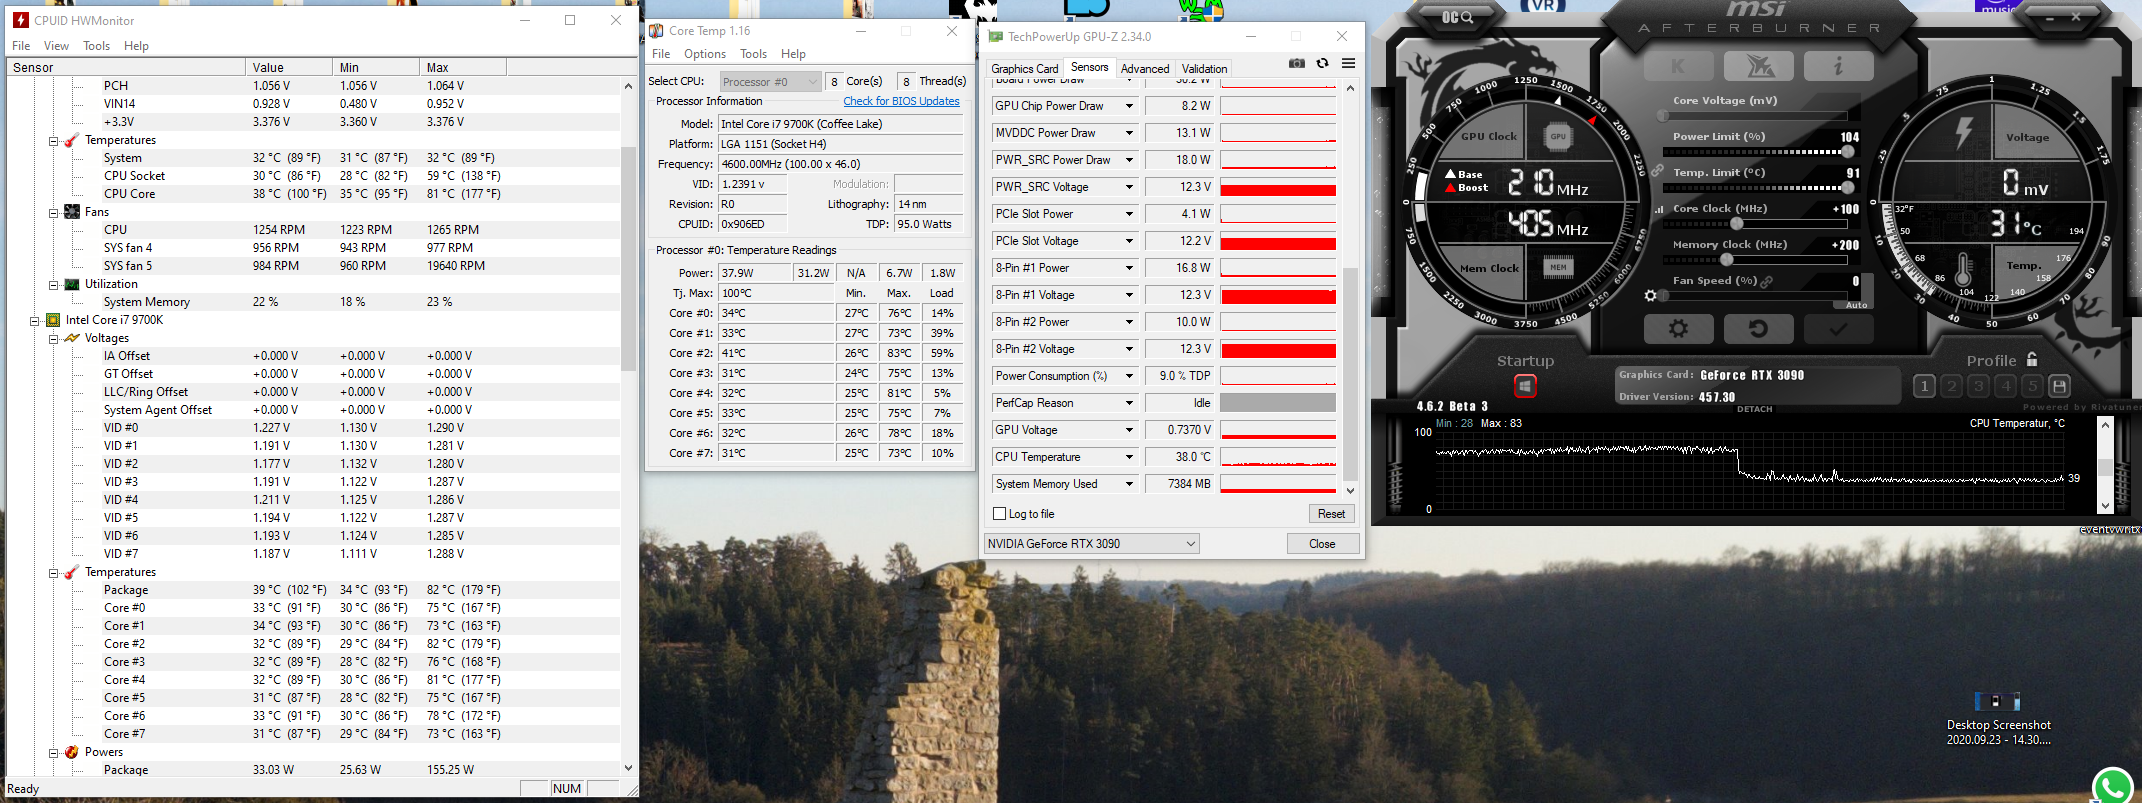This screenshot has height=803, width=2142.
Task: Click the Memory Clock slider handle
Action: (1726, 260)
